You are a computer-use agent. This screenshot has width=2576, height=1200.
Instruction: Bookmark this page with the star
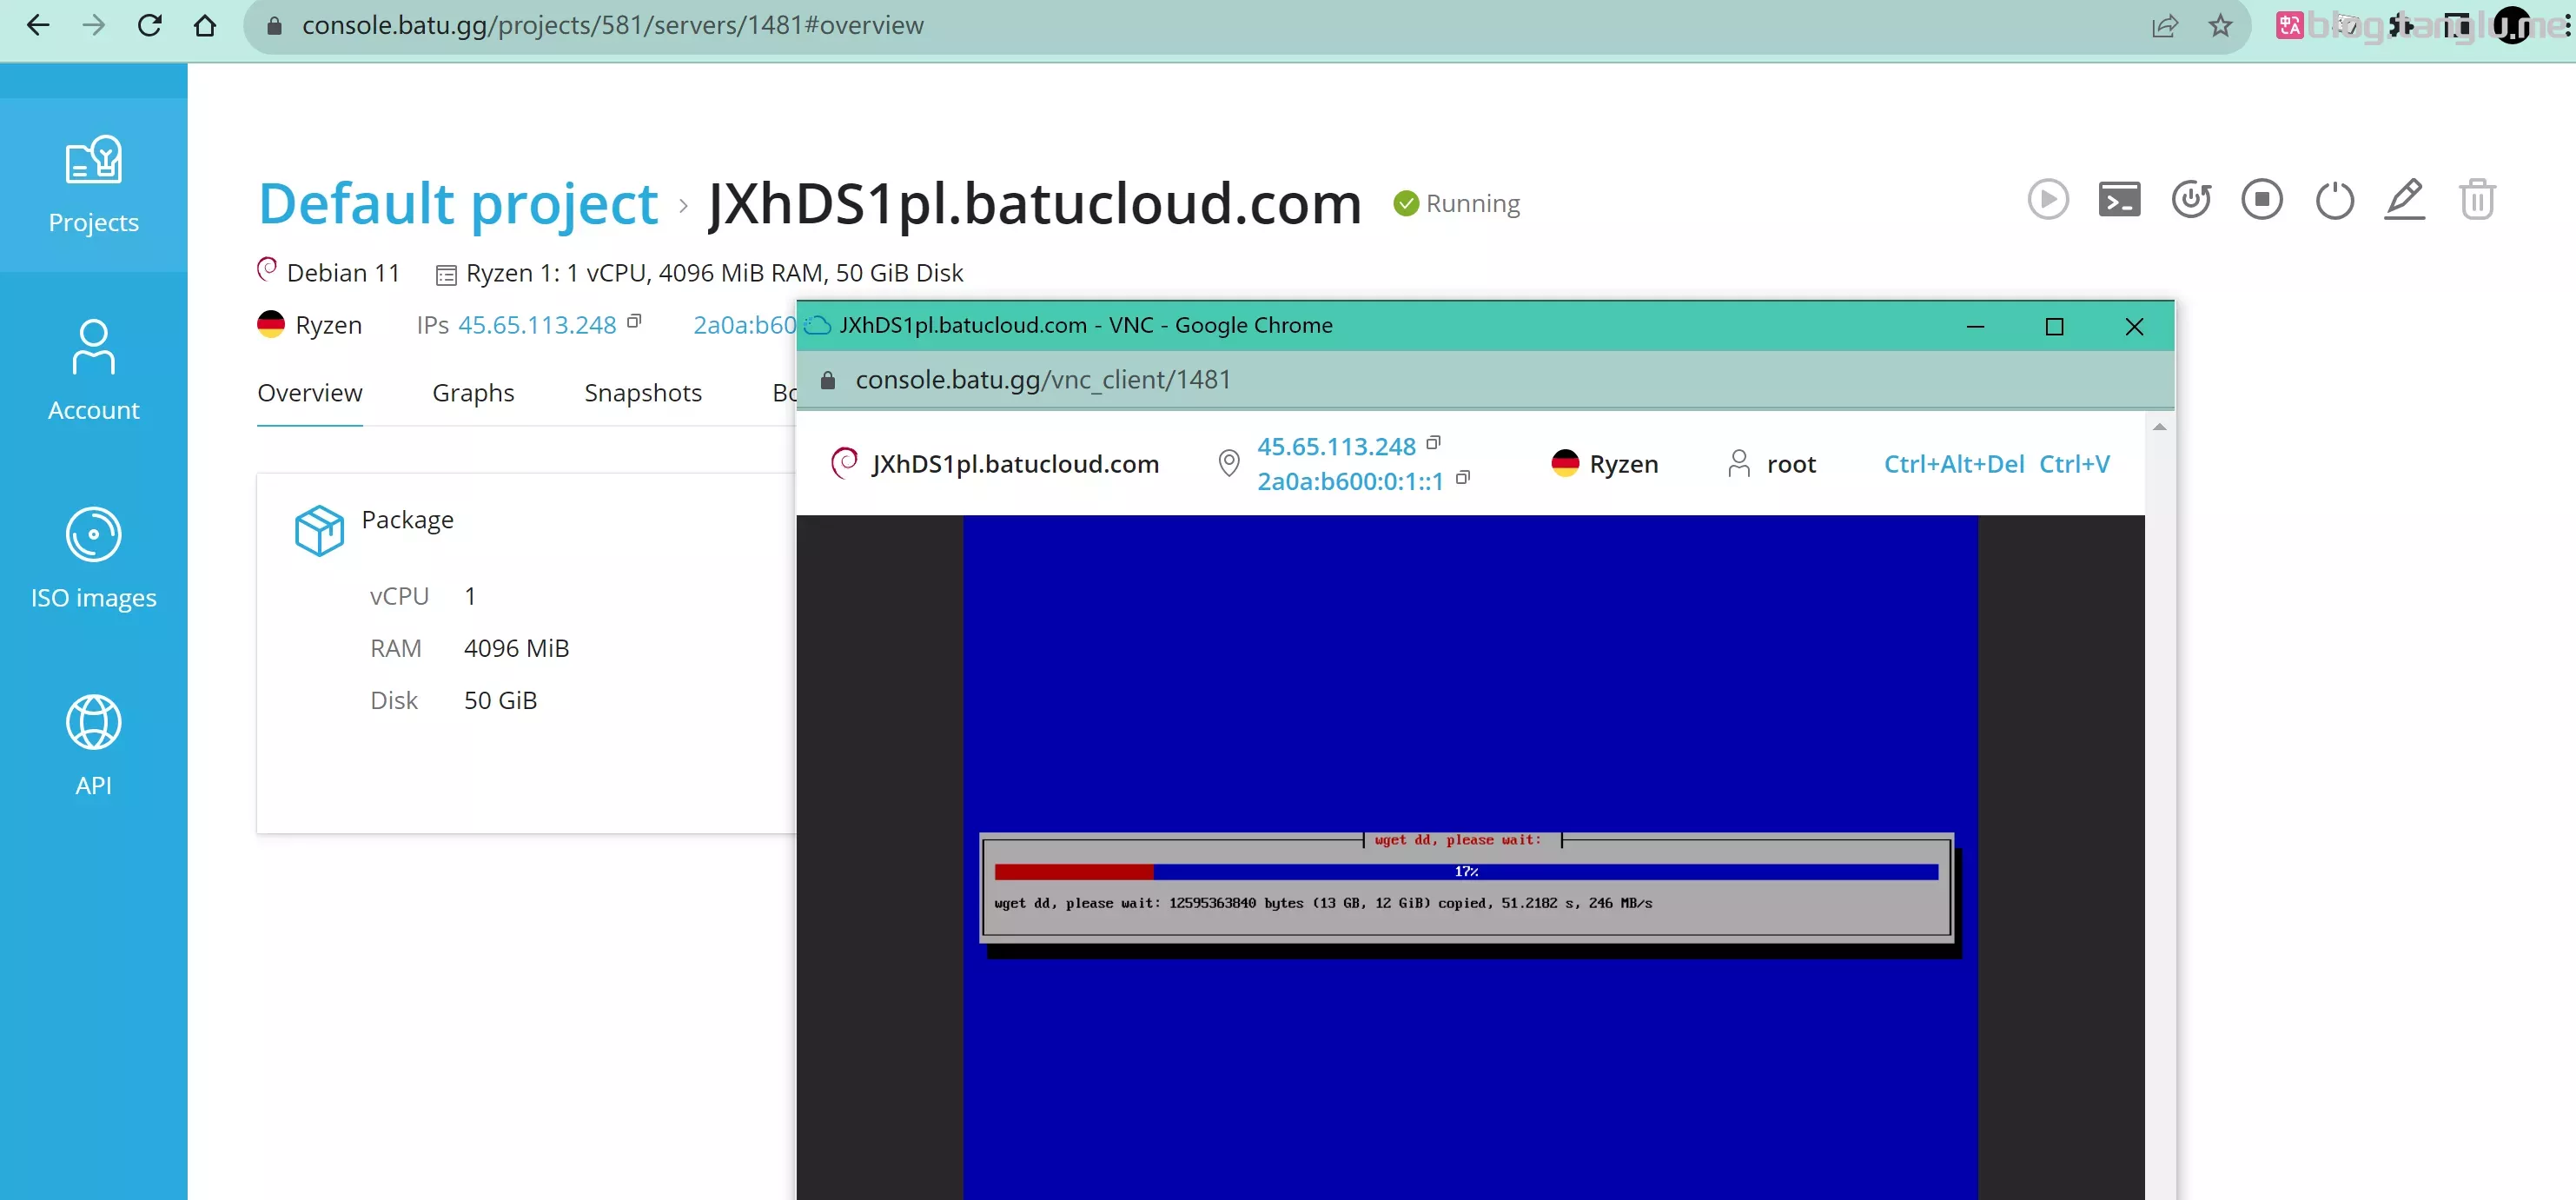[2220, 25]
